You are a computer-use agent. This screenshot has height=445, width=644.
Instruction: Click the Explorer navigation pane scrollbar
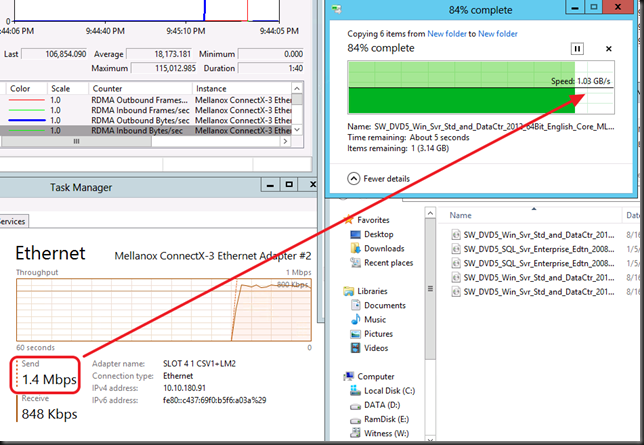tap(430, 288)
